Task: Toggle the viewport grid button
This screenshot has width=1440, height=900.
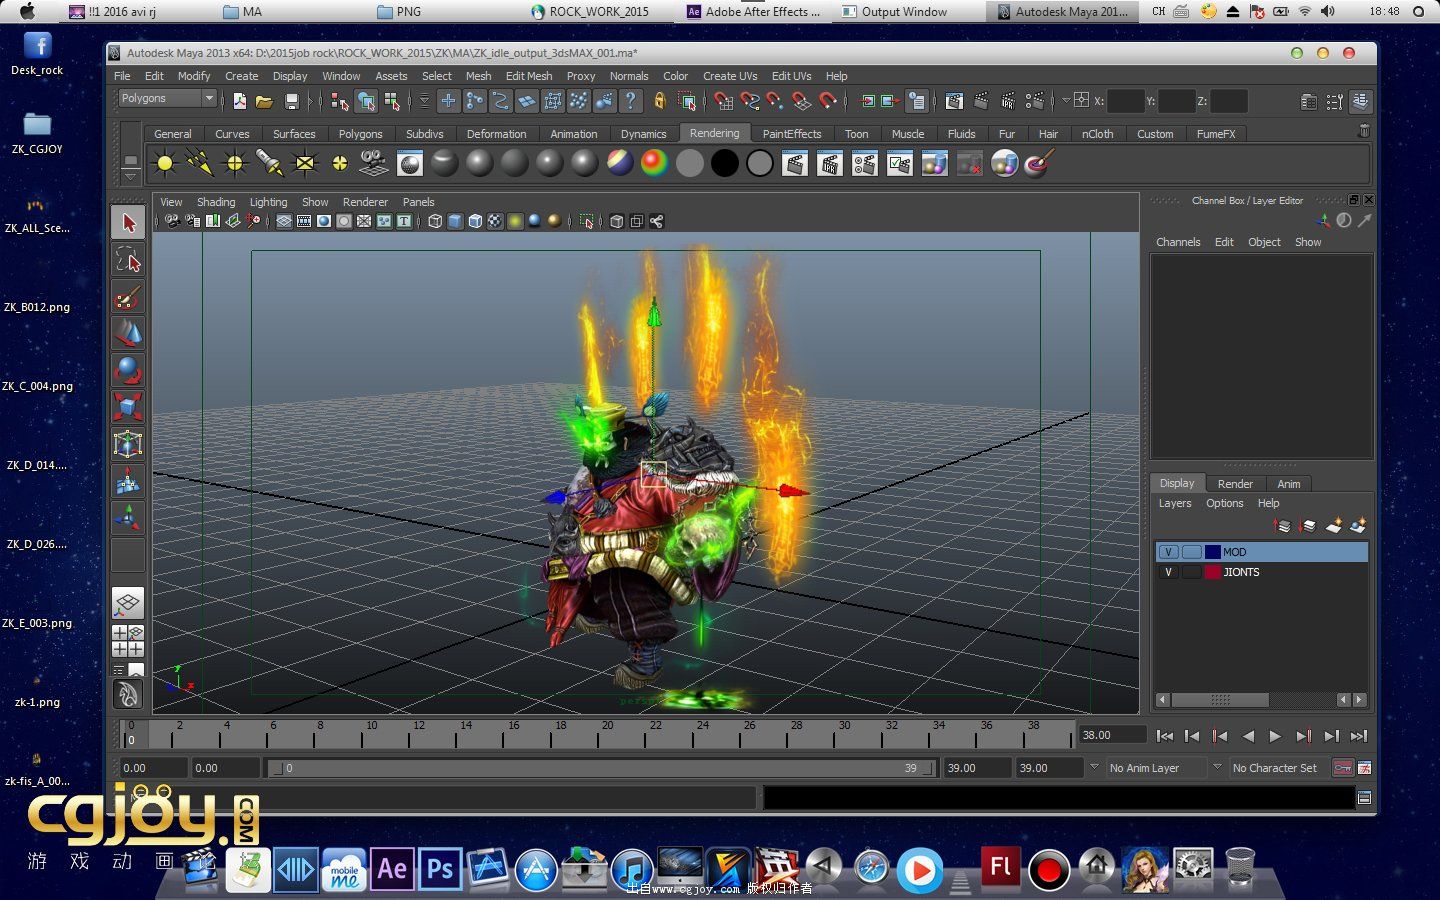Action: [284, 221]
